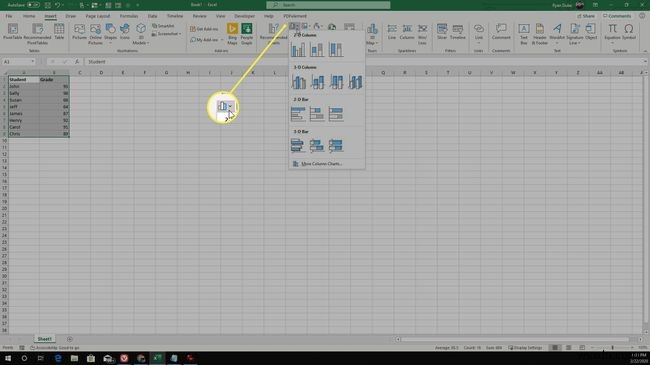Click in the Search box

pyautogui.click(x=328, y=5)
